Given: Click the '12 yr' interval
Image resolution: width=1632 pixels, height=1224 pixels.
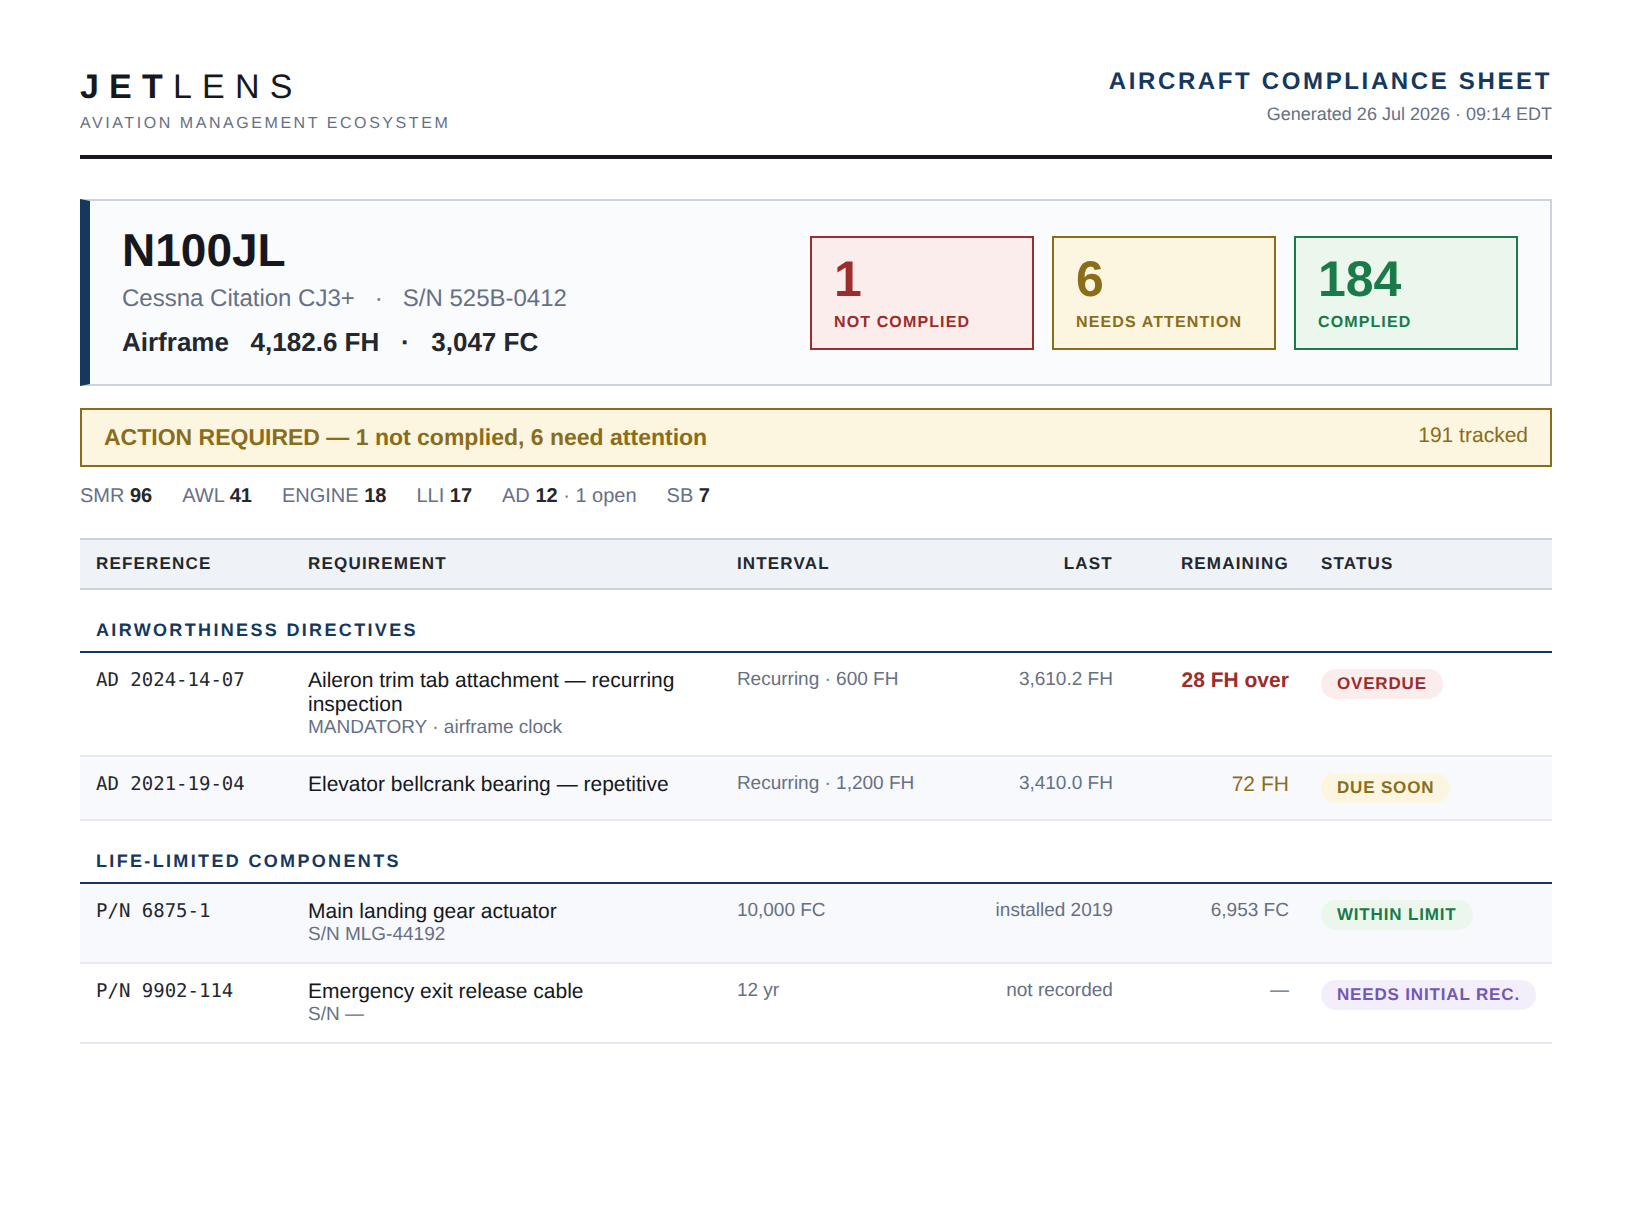Looking at the screenshot, I should point(758,990).
